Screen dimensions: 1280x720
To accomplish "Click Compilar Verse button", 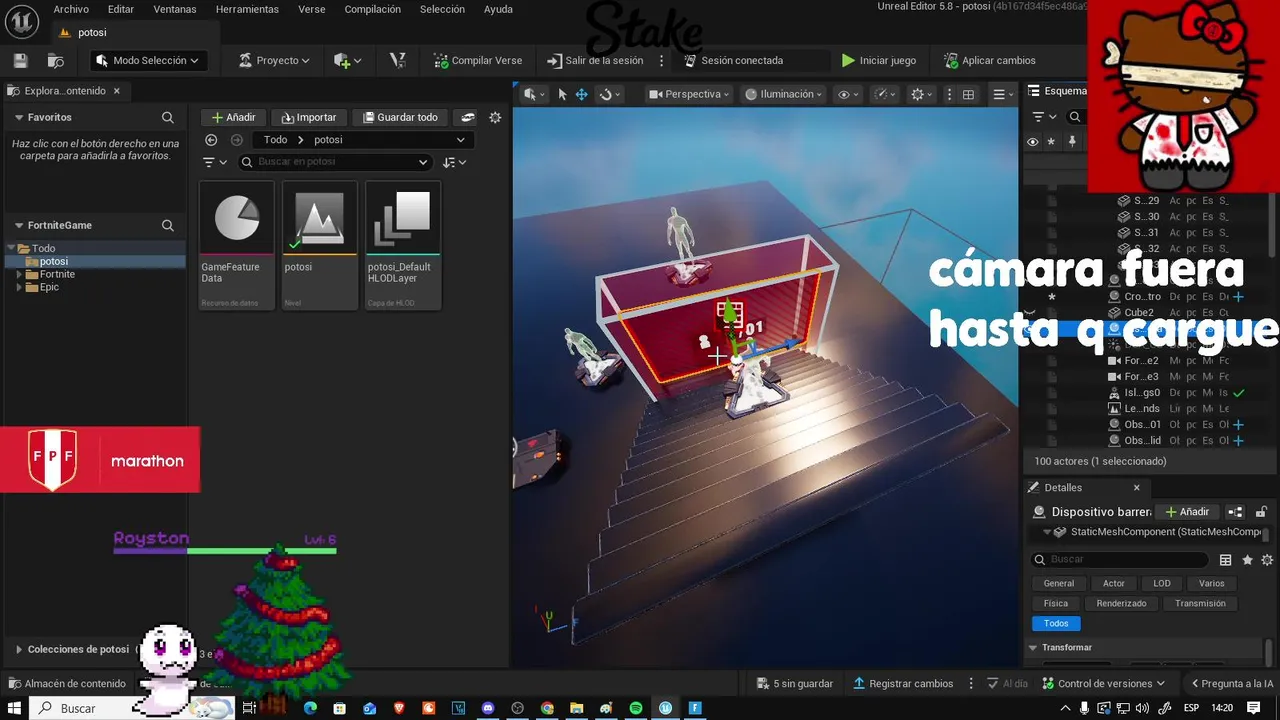I will pos(477,60).
